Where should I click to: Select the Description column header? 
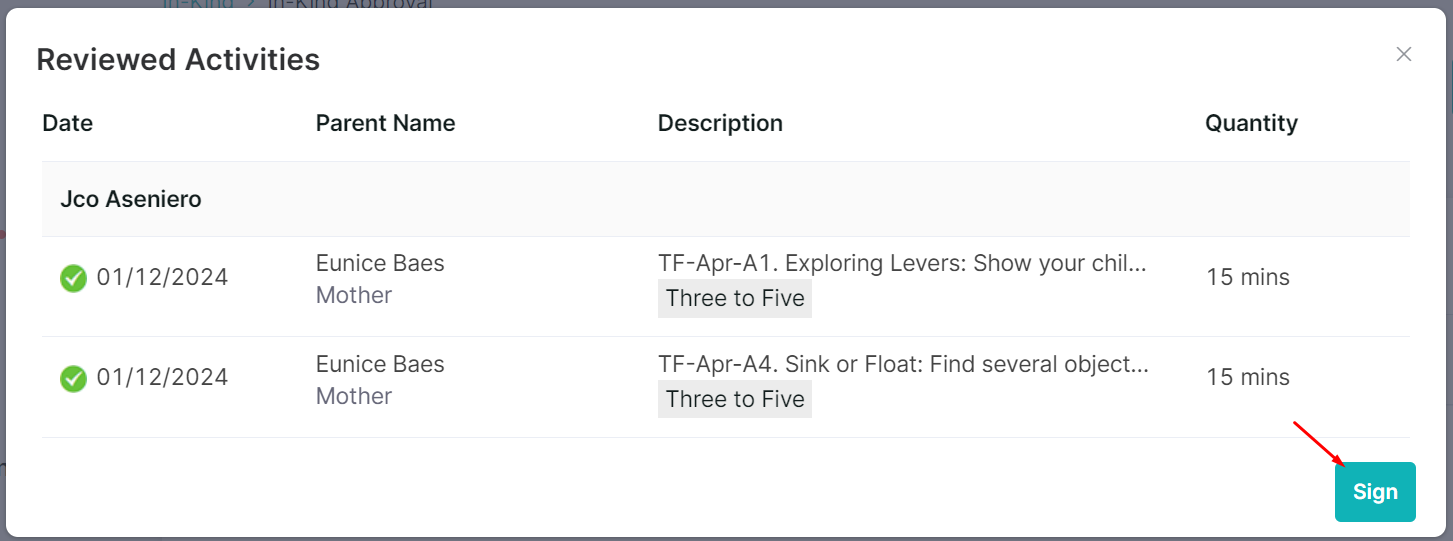pyautogui.click(x=720, y=123)
